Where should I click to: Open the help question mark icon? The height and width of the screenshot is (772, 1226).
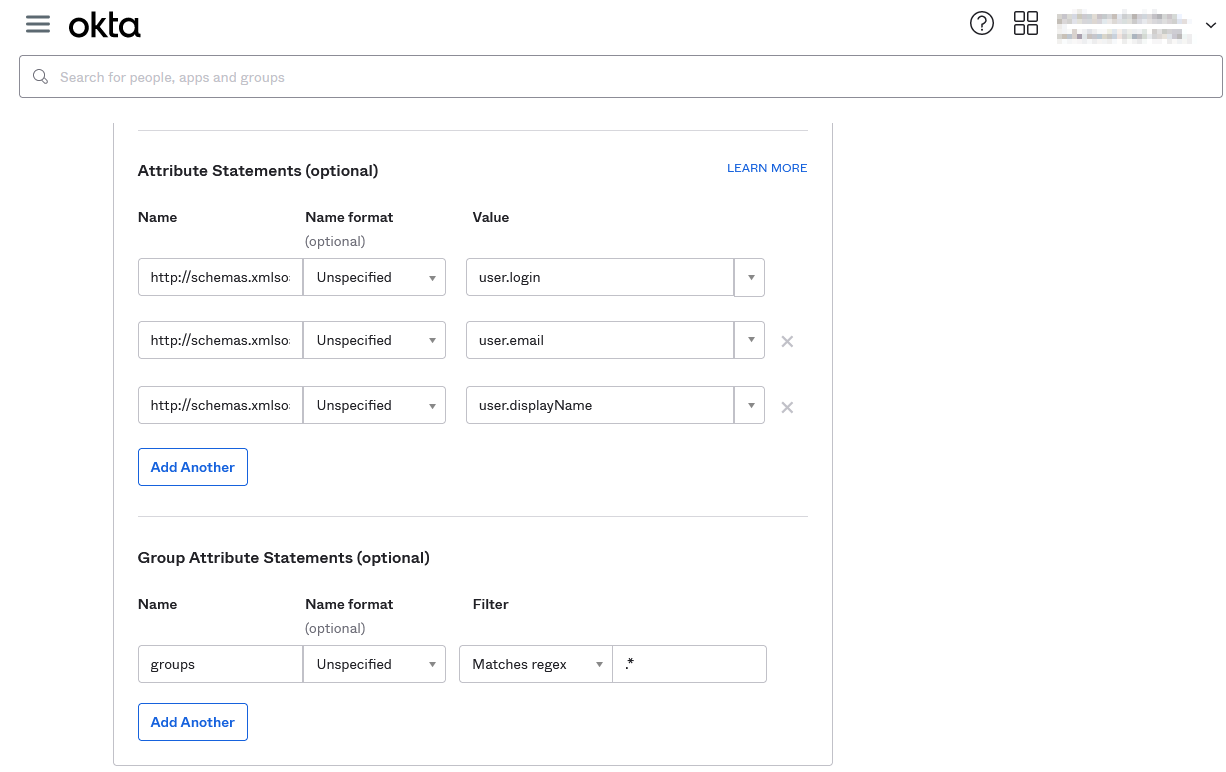click(982, 23)
